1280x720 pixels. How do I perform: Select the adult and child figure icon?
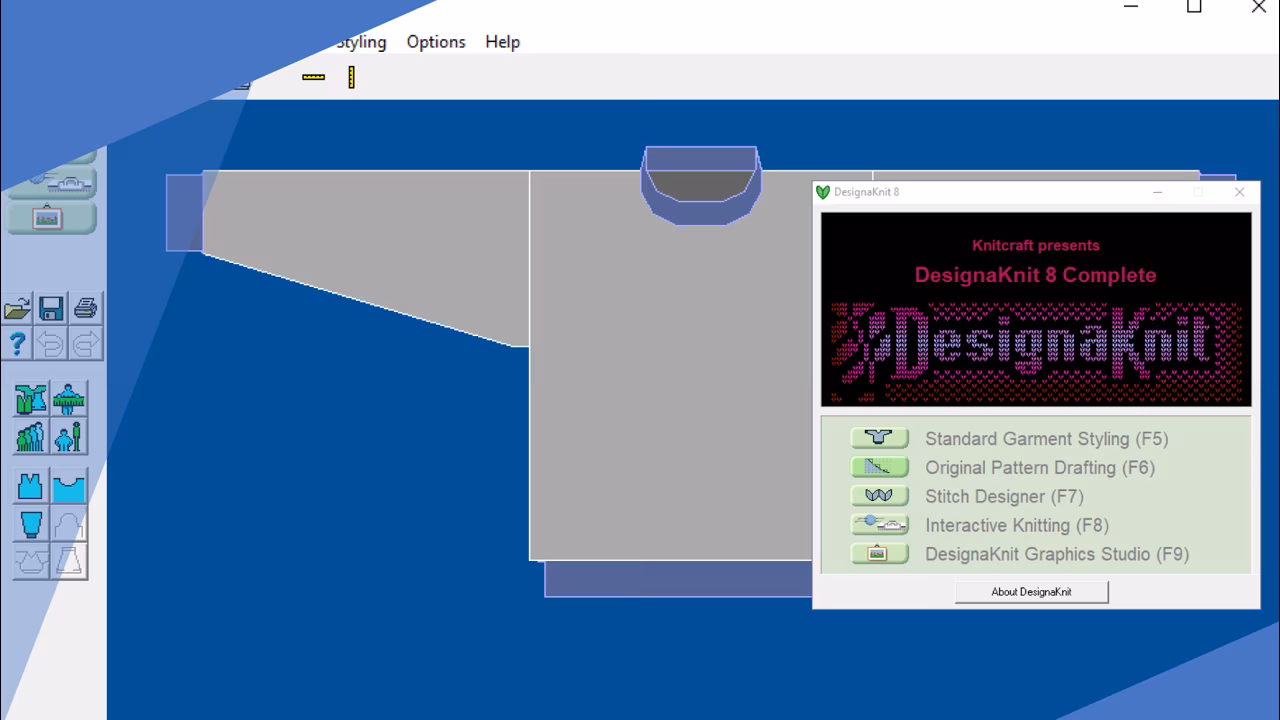(69, 437)
